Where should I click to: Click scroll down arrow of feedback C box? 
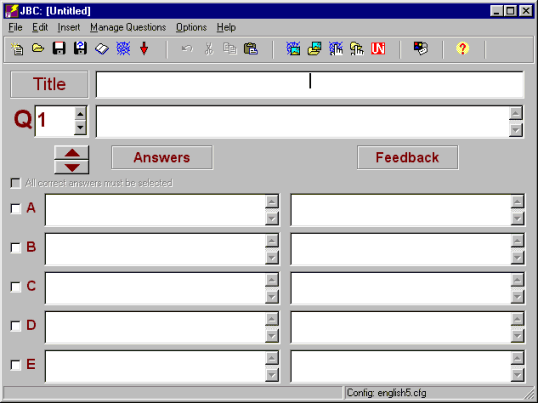tap(517, 296)
